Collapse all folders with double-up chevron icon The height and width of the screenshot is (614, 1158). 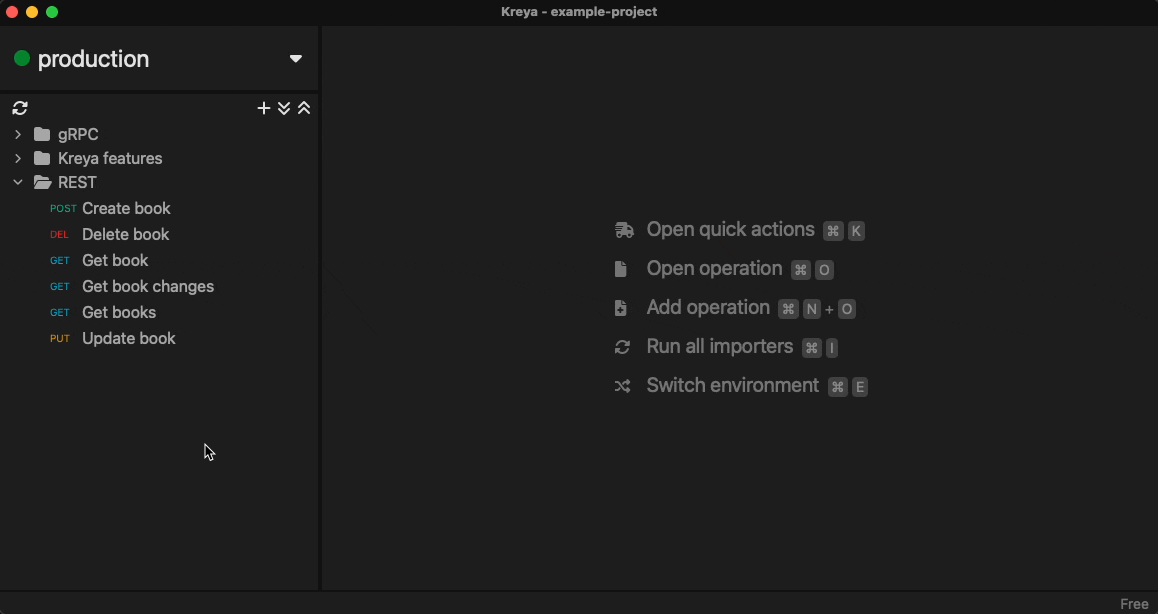coord(304,108)
